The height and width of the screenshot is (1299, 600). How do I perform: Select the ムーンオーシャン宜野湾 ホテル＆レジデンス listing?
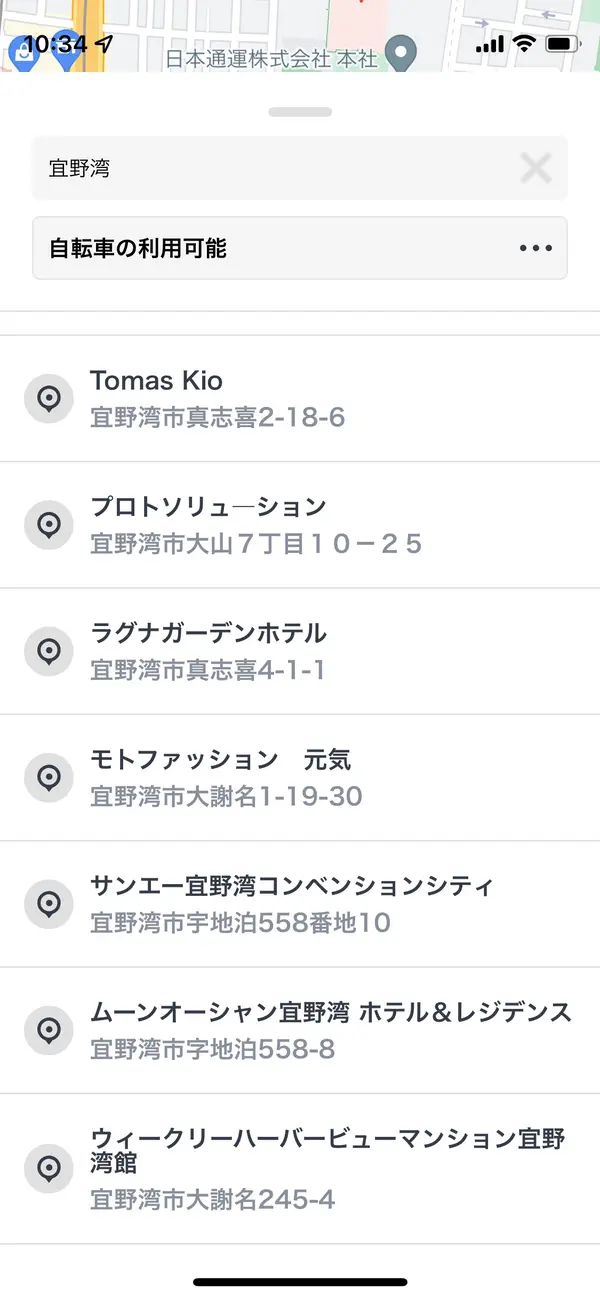pos(300,1030)
